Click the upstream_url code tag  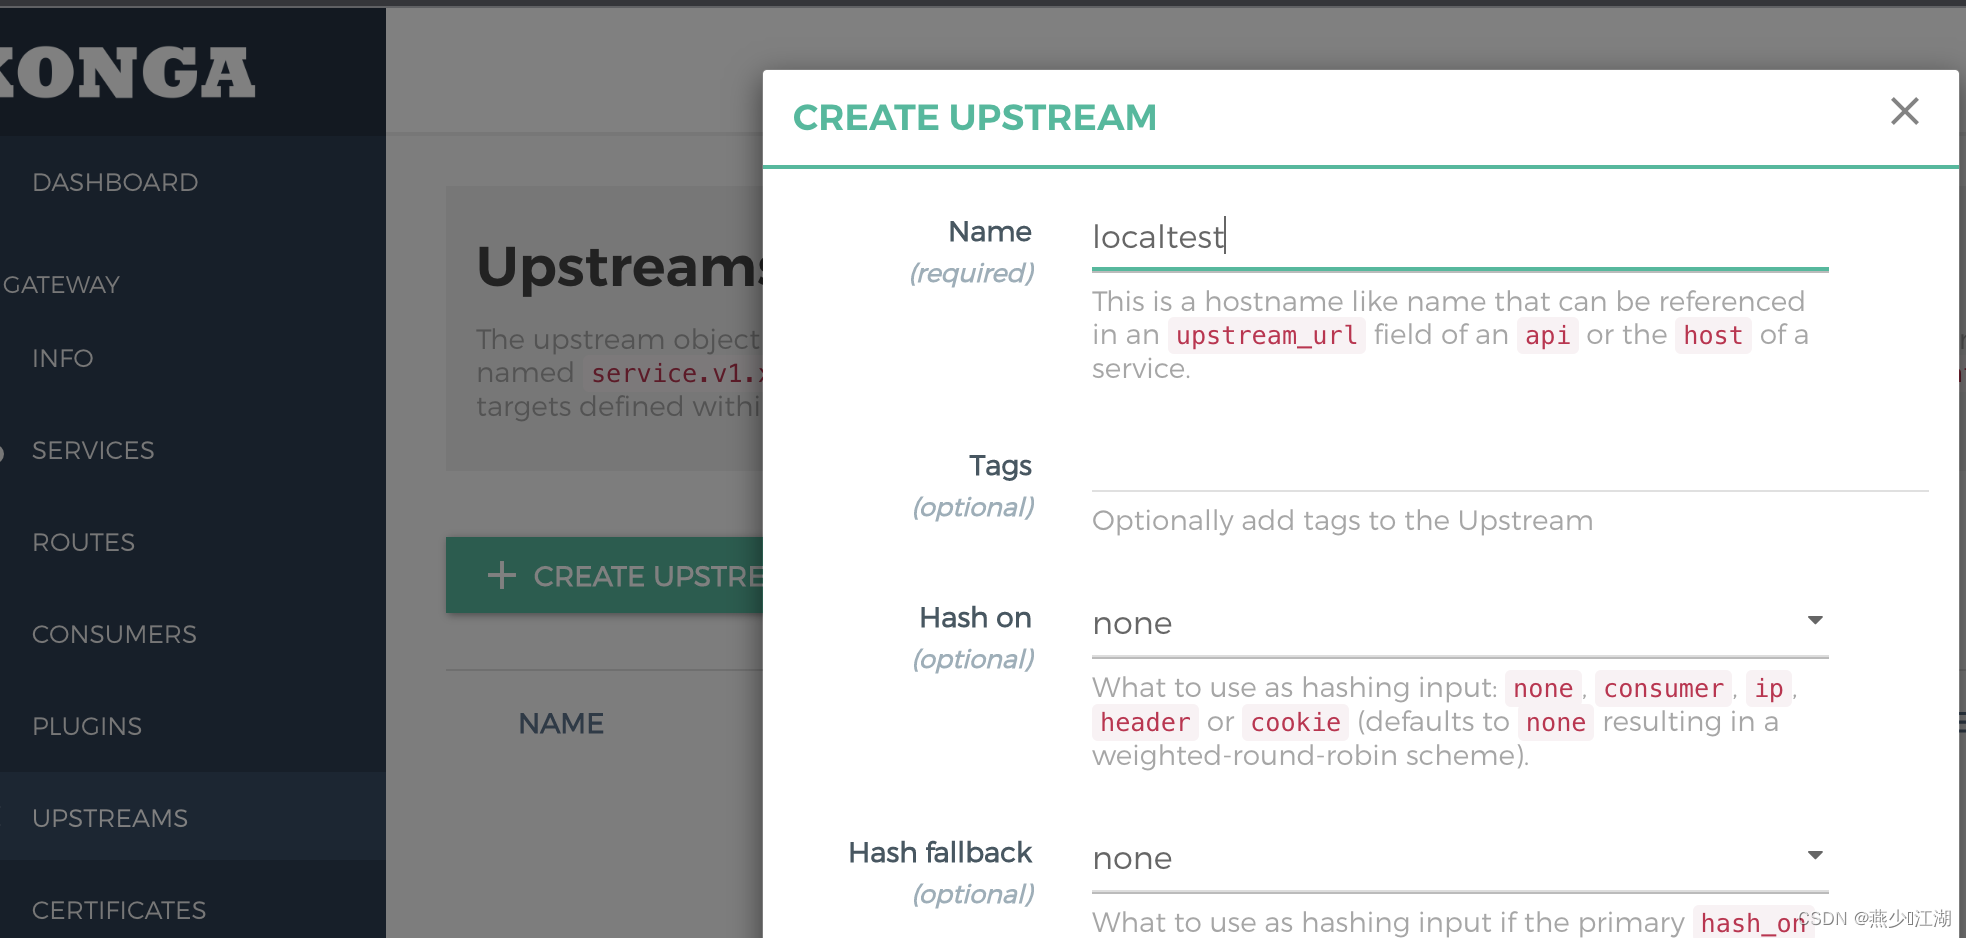[x=1266, y=335]
